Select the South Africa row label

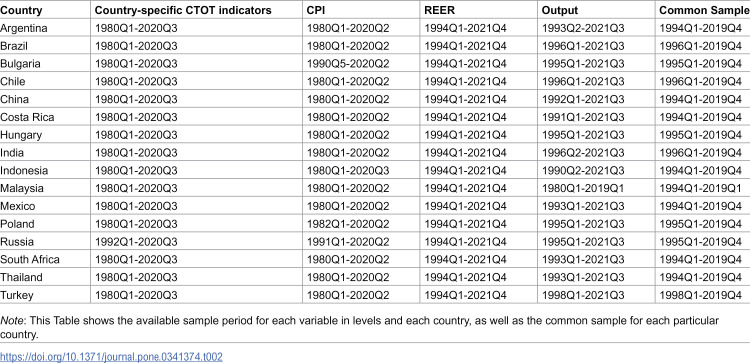30,259
